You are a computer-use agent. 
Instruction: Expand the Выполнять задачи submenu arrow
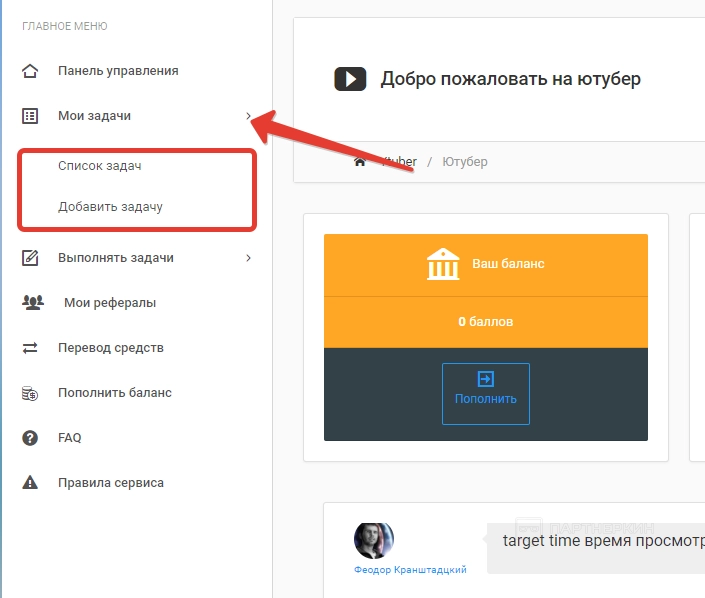[248, 258]
